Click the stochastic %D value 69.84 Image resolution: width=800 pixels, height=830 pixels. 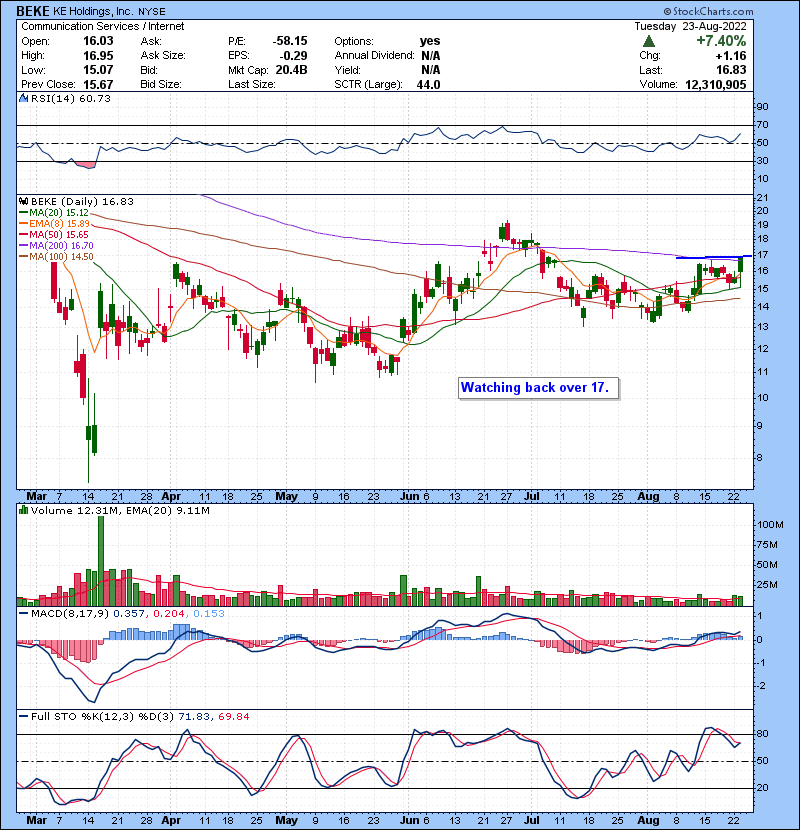tap(233, 717)
